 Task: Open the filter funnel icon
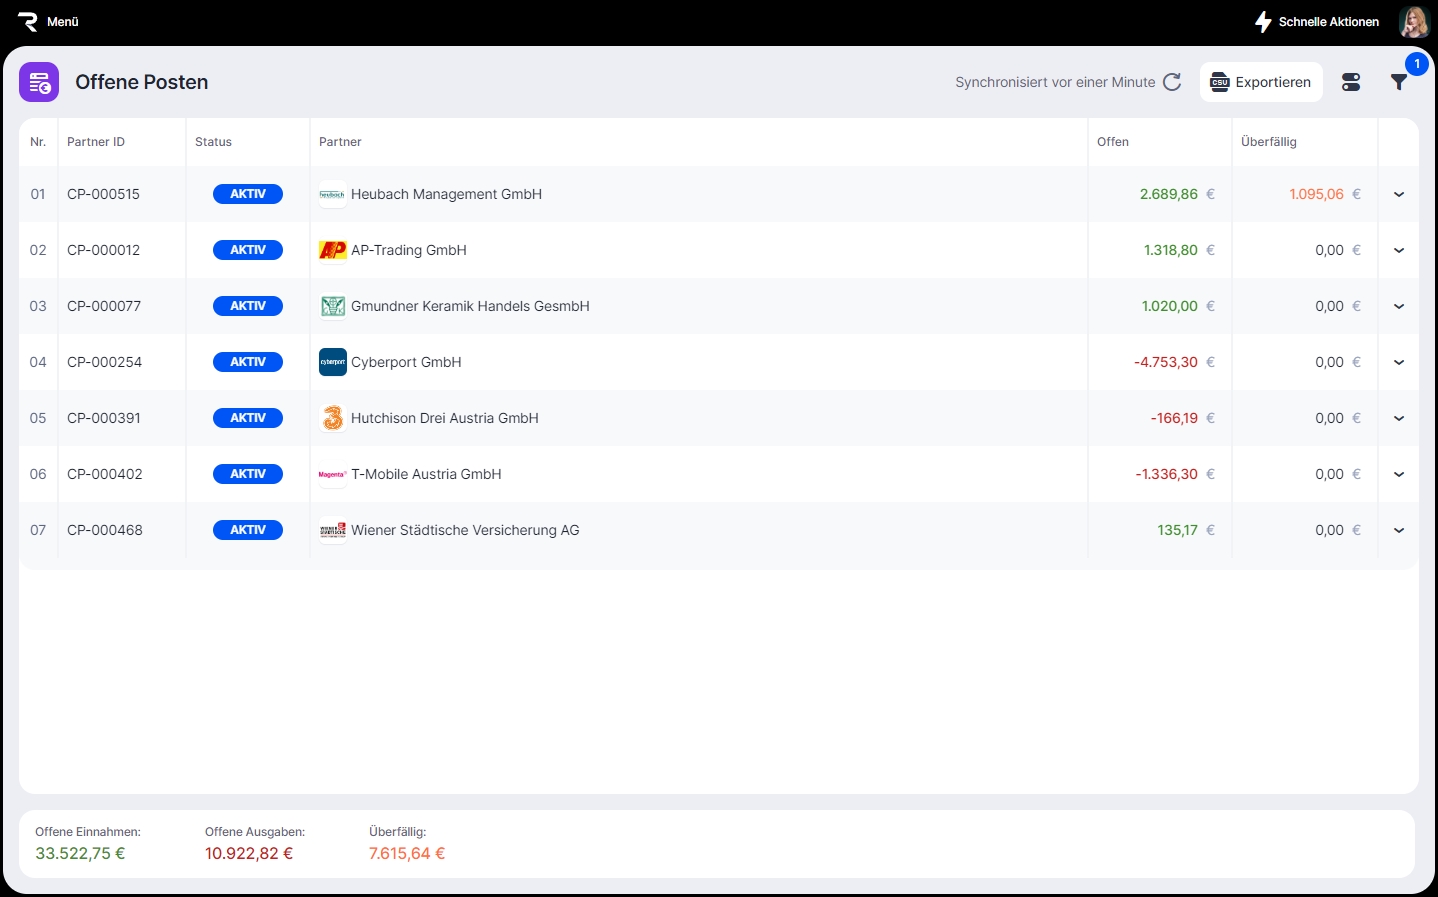(1399, 82)
